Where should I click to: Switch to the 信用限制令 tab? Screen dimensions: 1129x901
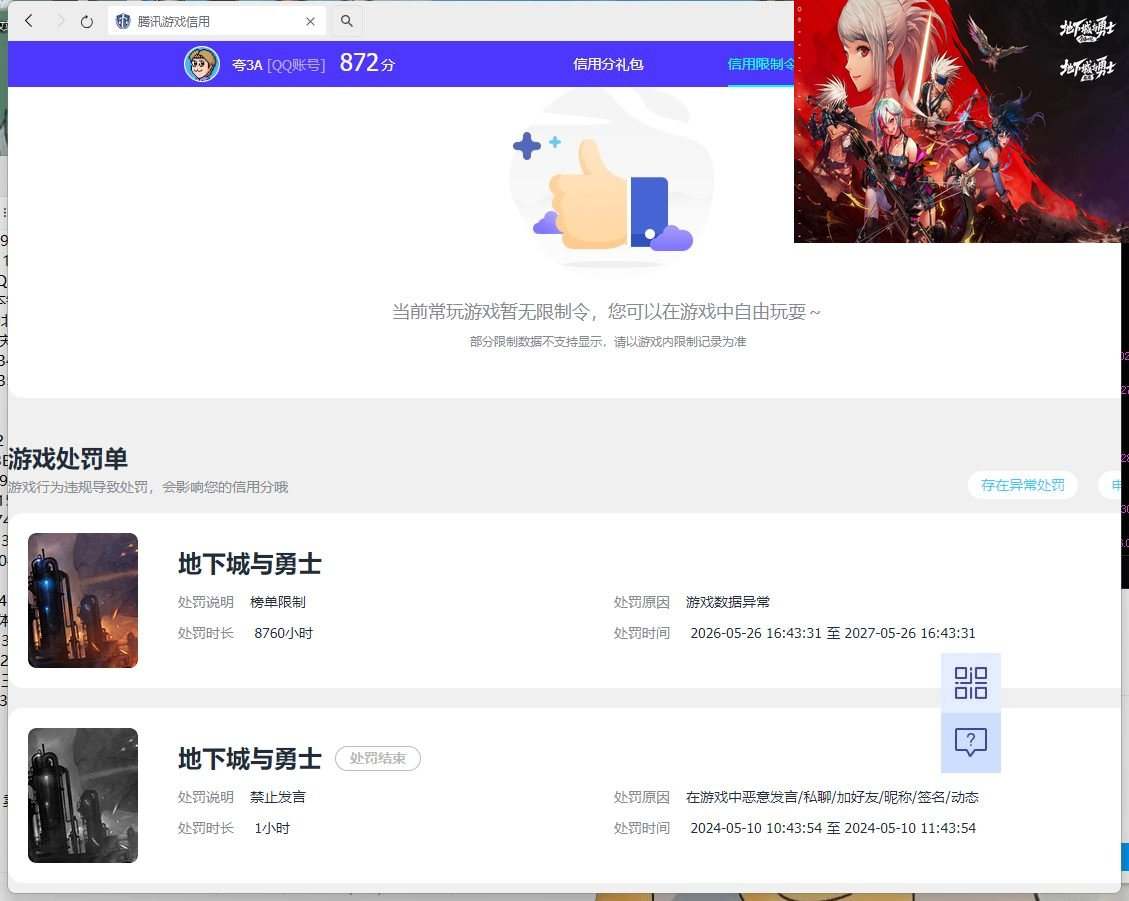pos(760,64)
